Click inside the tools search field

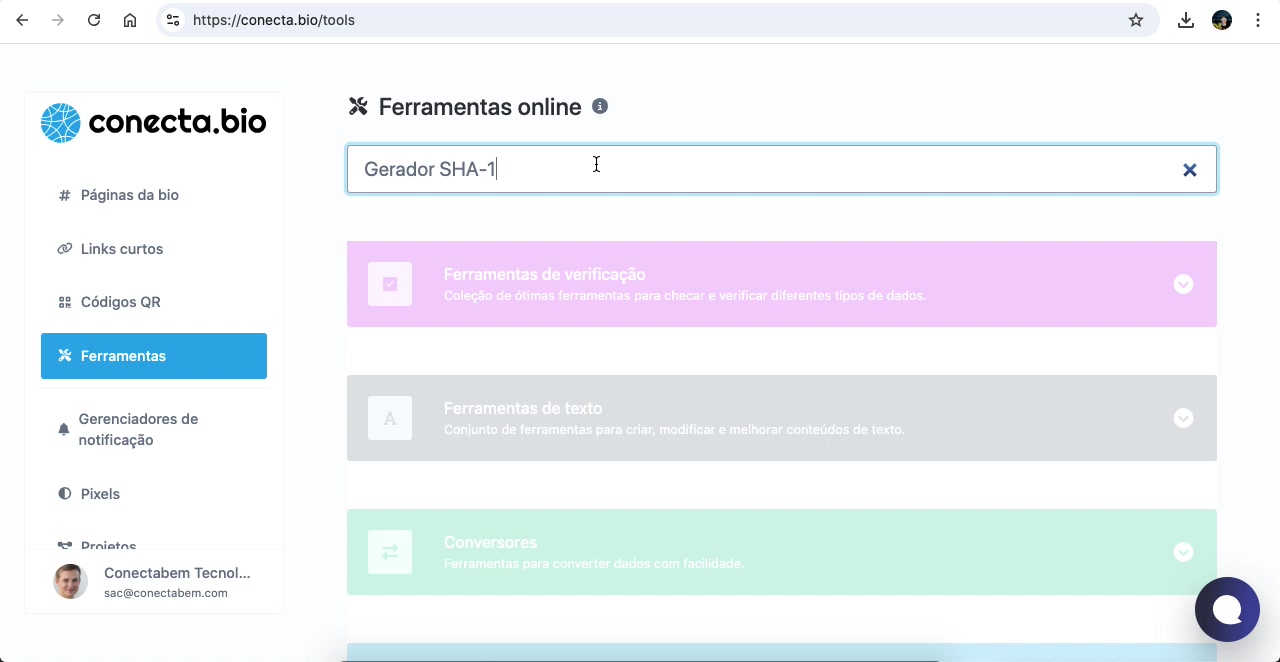coord(700,169)
